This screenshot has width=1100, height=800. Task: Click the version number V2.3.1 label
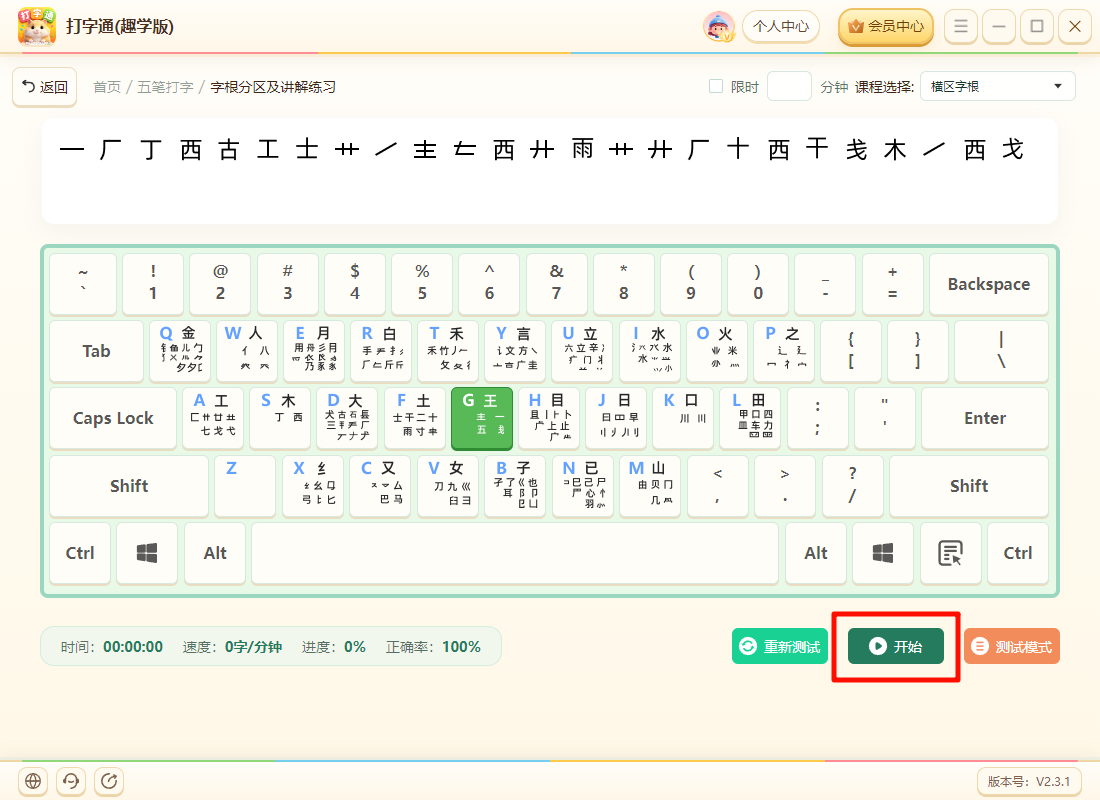tap(1028, 781)
